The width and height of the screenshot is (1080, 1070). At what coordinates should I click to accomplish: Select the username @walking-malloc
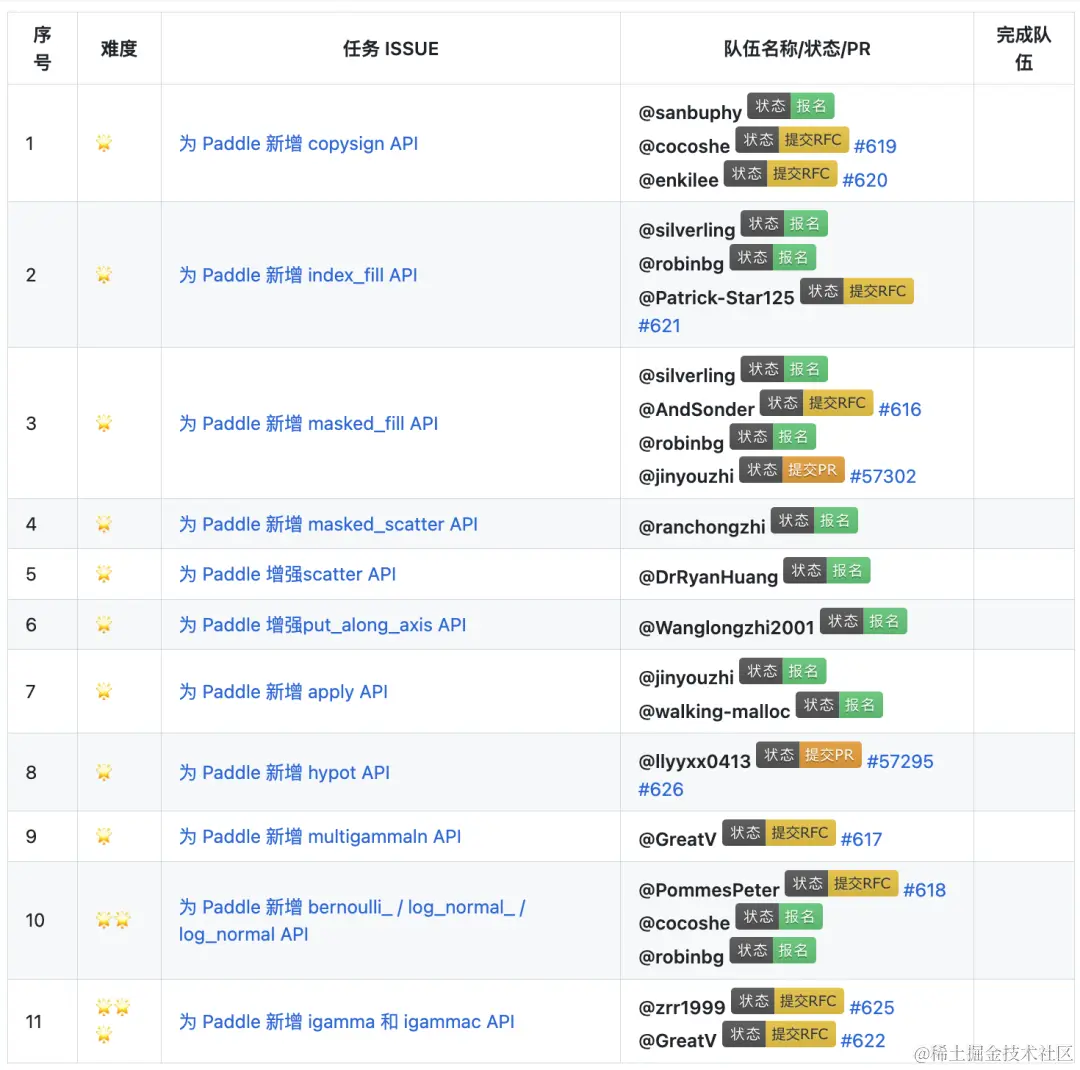pos(714,711)
